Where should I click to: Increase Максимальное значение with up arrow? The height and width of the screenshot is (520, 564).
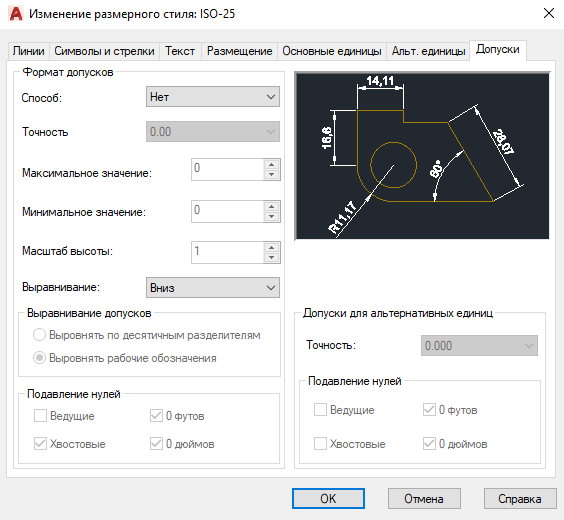coord(271,165)
